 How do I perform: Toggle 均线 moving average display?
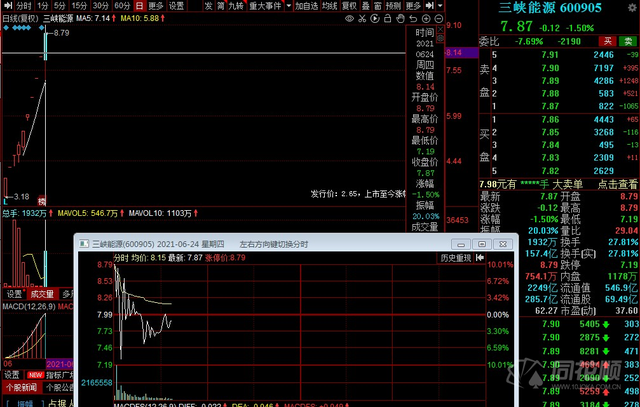click(334, 6)
